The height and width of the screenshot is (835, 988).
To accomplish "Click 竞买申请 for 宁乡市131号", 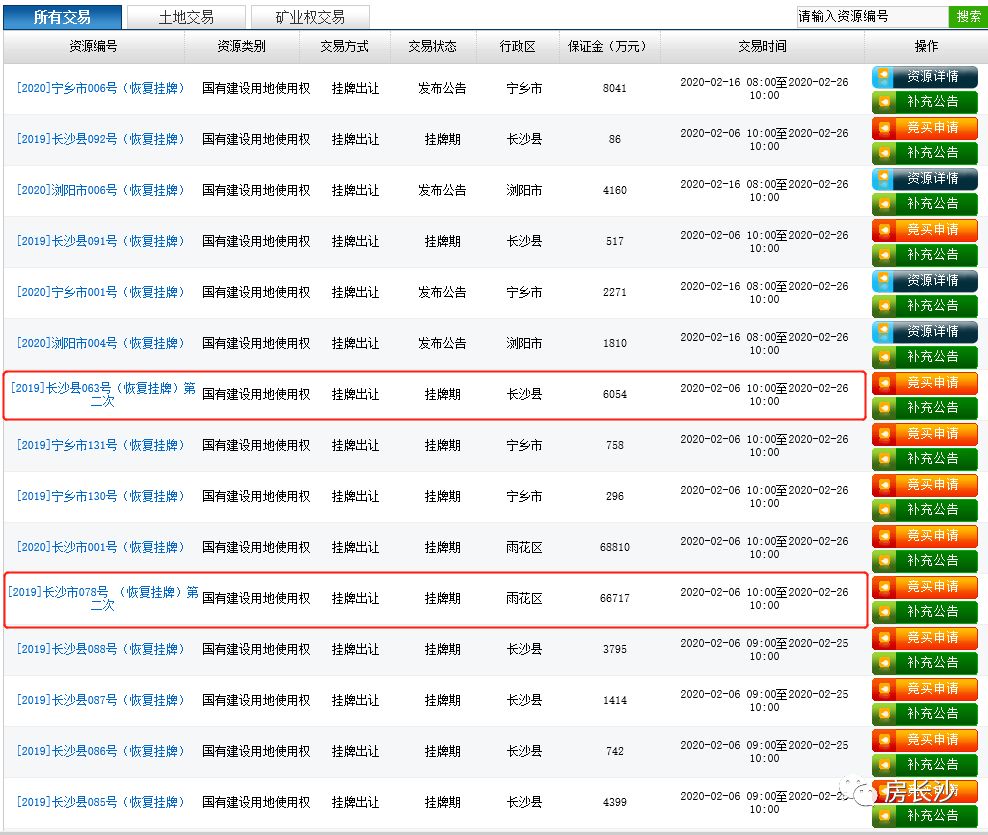I will [x=925, y=434].
